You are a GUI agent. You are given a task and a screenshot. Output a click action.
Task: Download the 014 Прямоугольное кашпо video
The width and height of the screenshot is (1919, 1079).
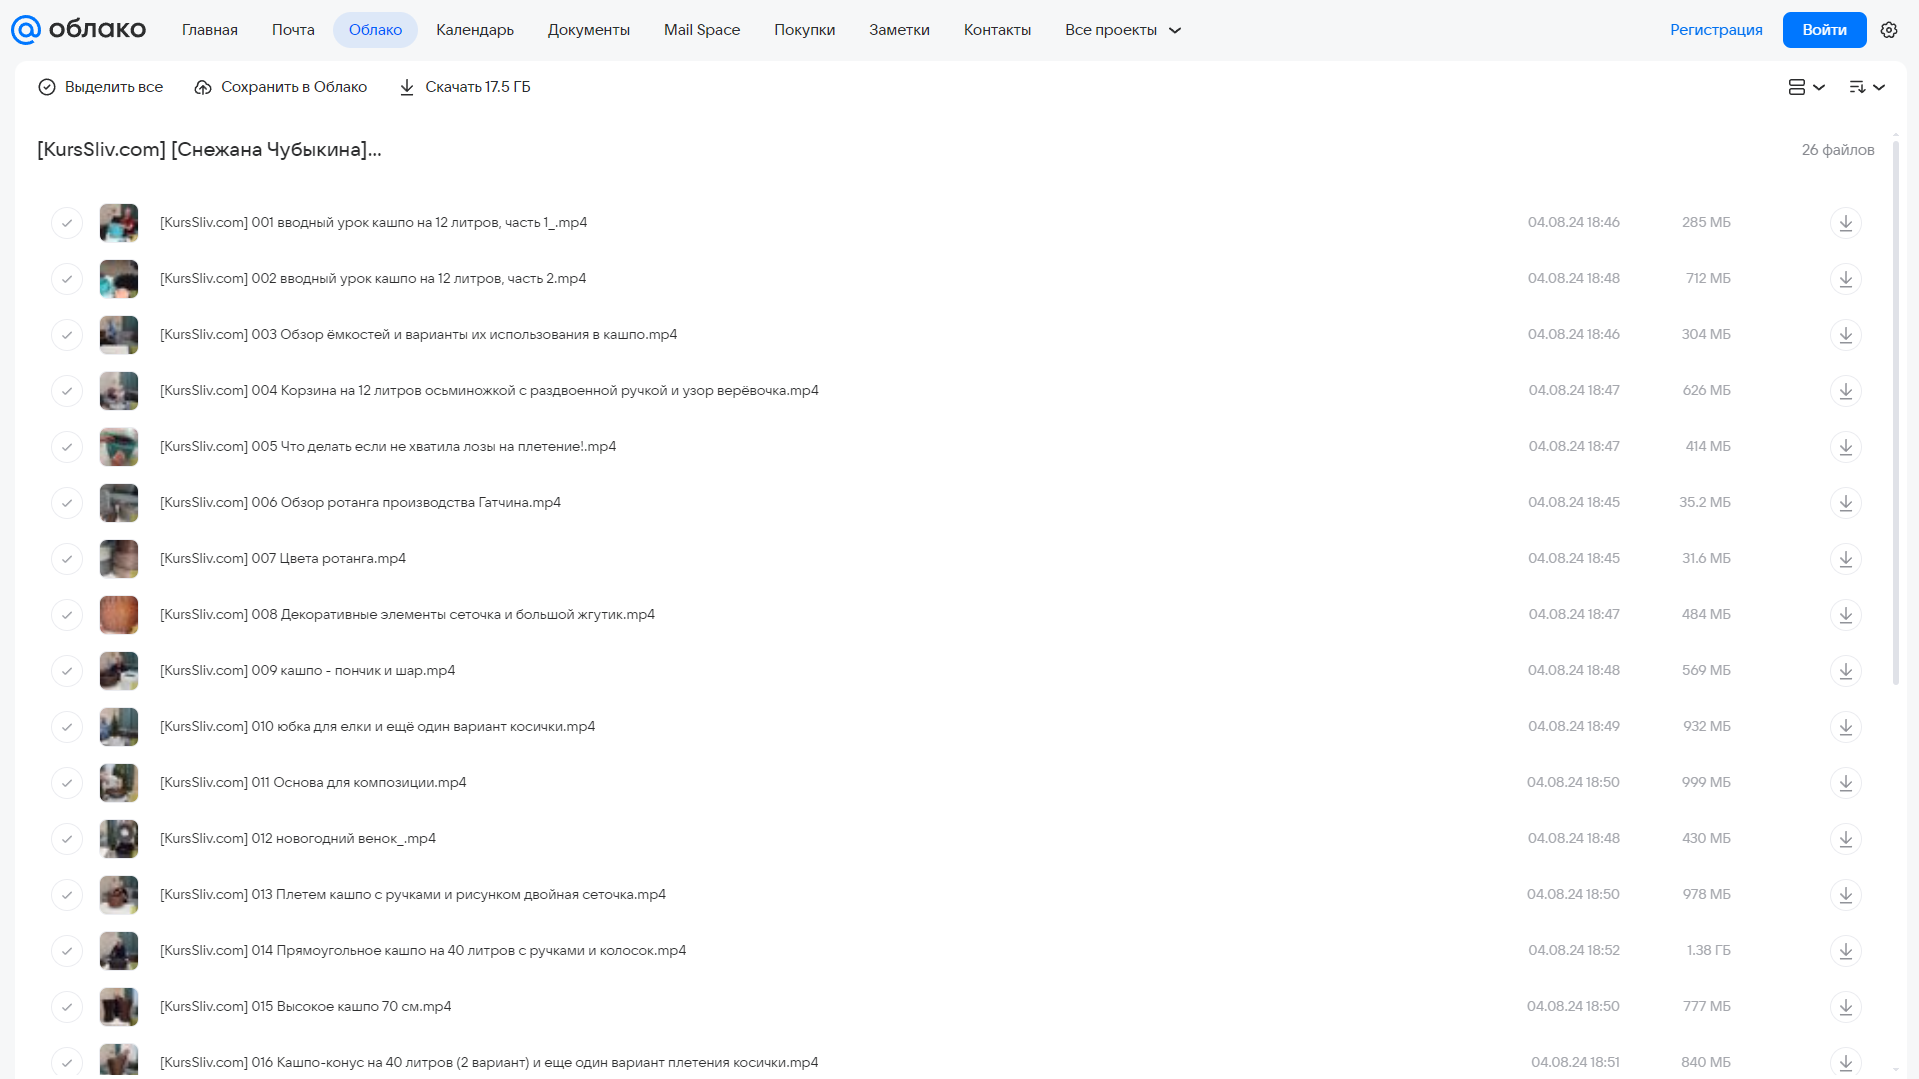coord(1846,951)
